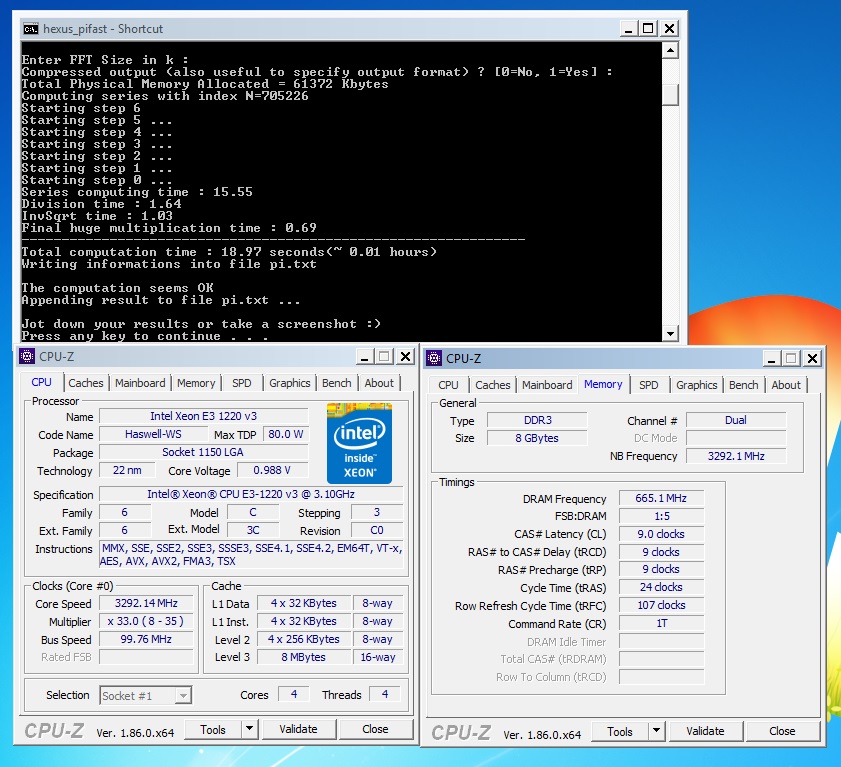Open Tools dropdown arrow in right CPU-Z window
This screenshot has width=841, height=767.
[x=656, y=731]
